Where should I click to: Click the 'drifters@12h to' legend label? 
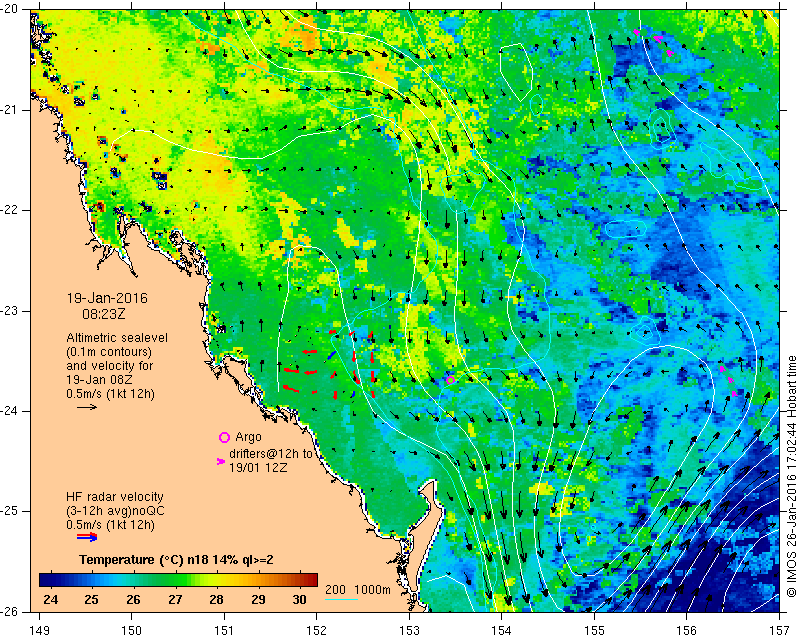point(271,453)
